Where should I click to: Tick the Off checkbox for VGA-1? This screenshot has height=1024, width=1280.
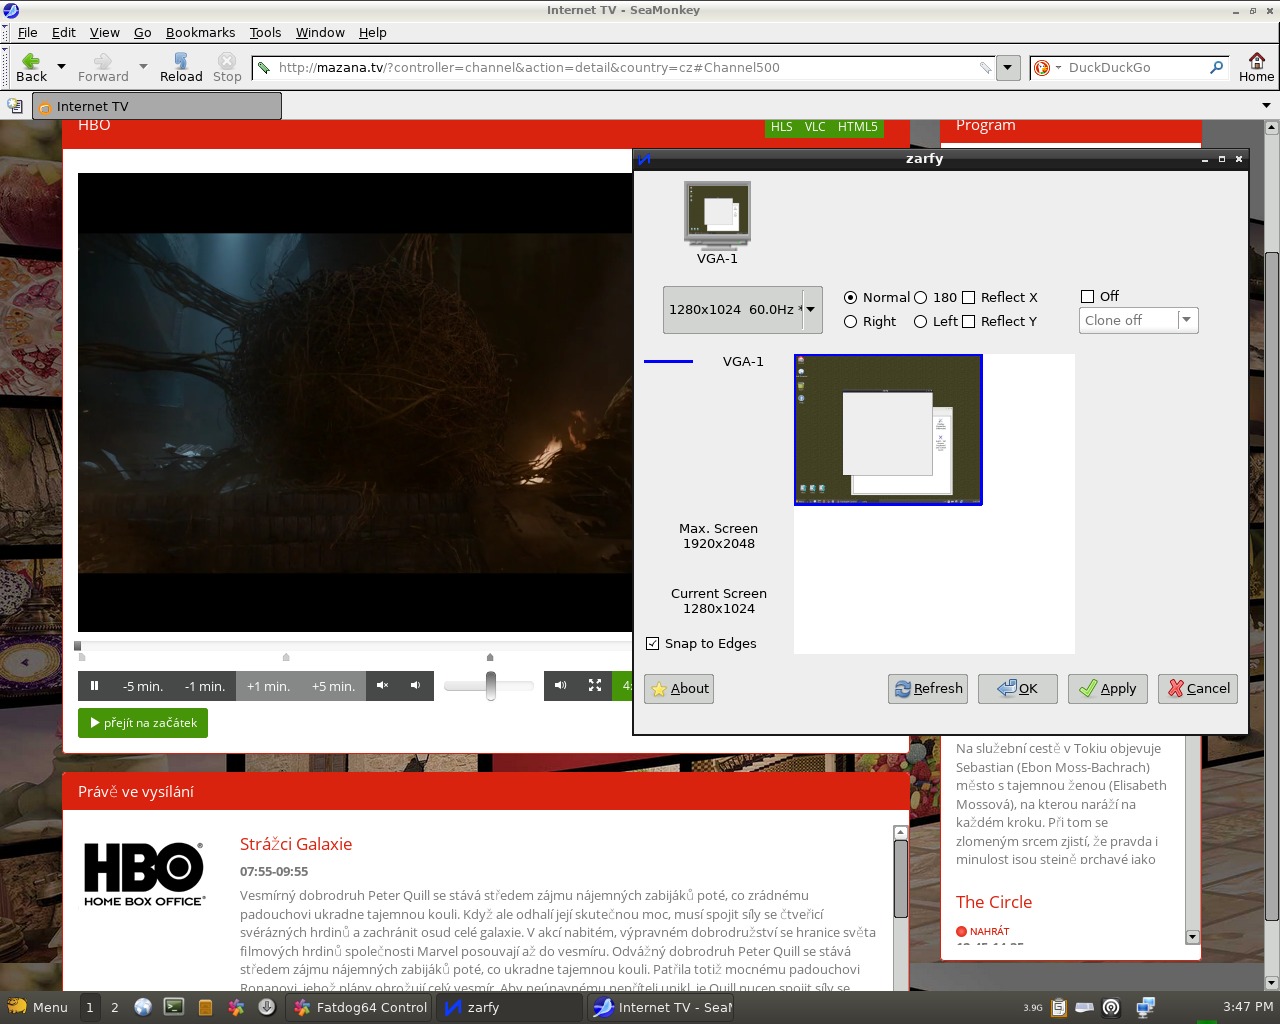1088,296
